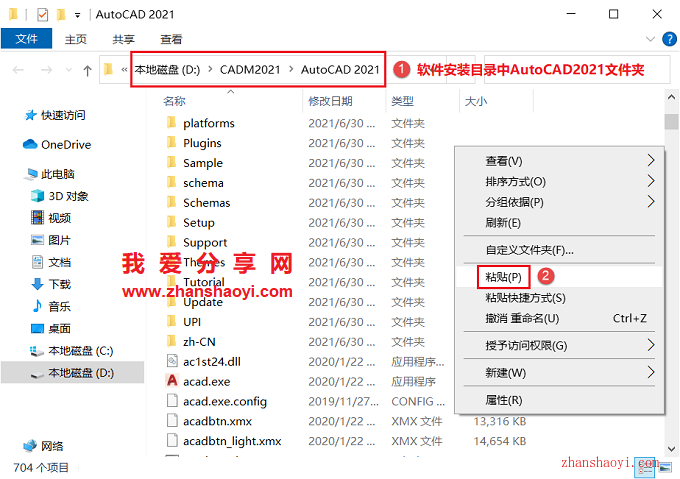
Task: Choose 属性(R) from context menu
Action: (x=559, y=400)
